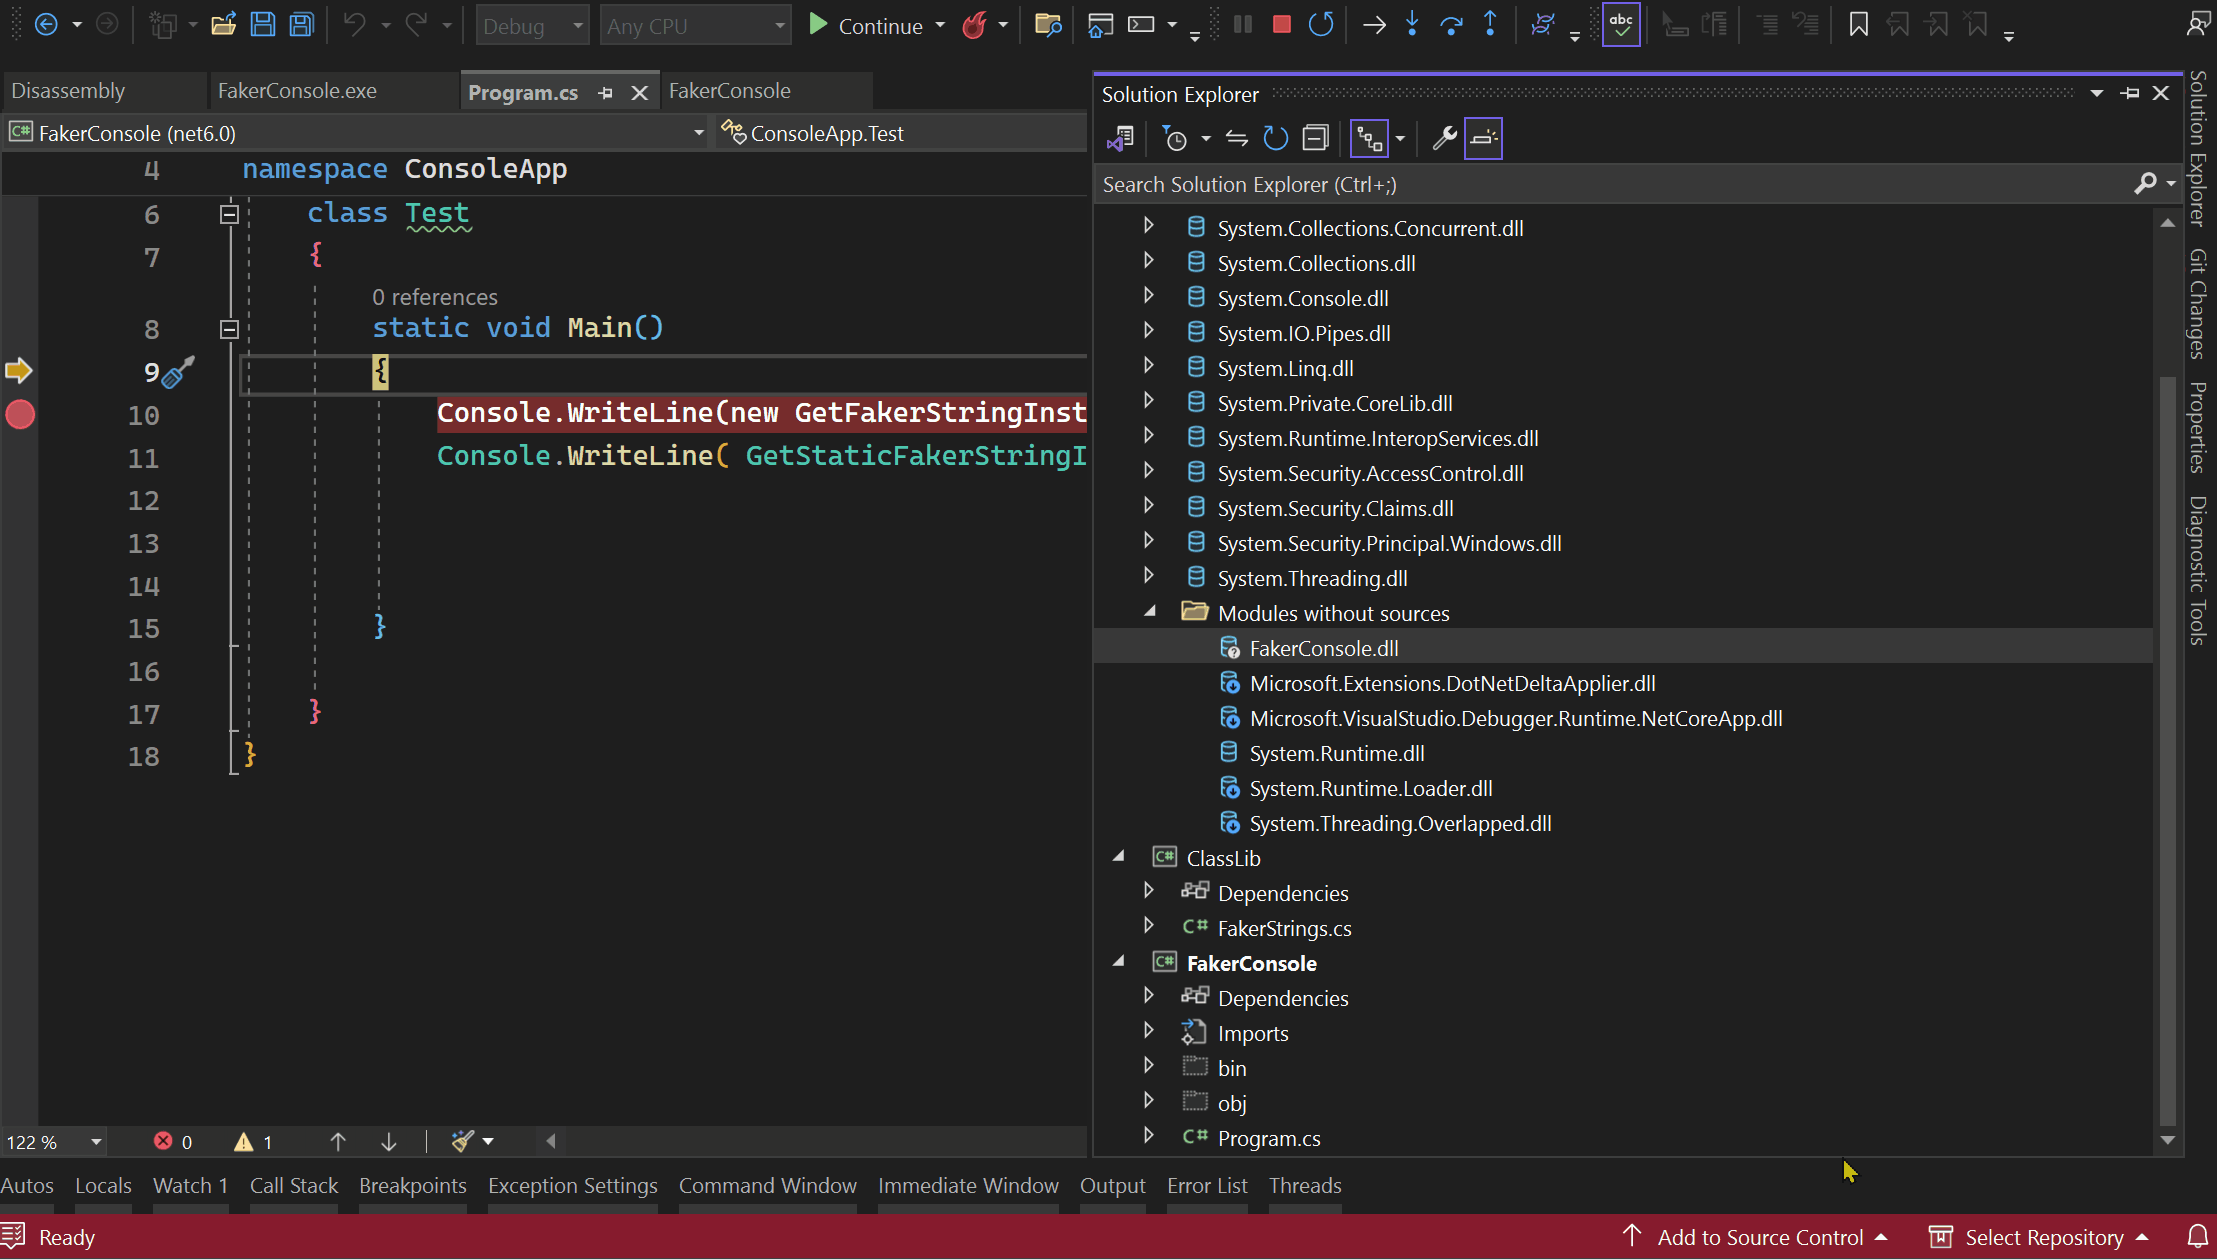Click Collapse All in Solution Explorer

(x=1315, y=138)
